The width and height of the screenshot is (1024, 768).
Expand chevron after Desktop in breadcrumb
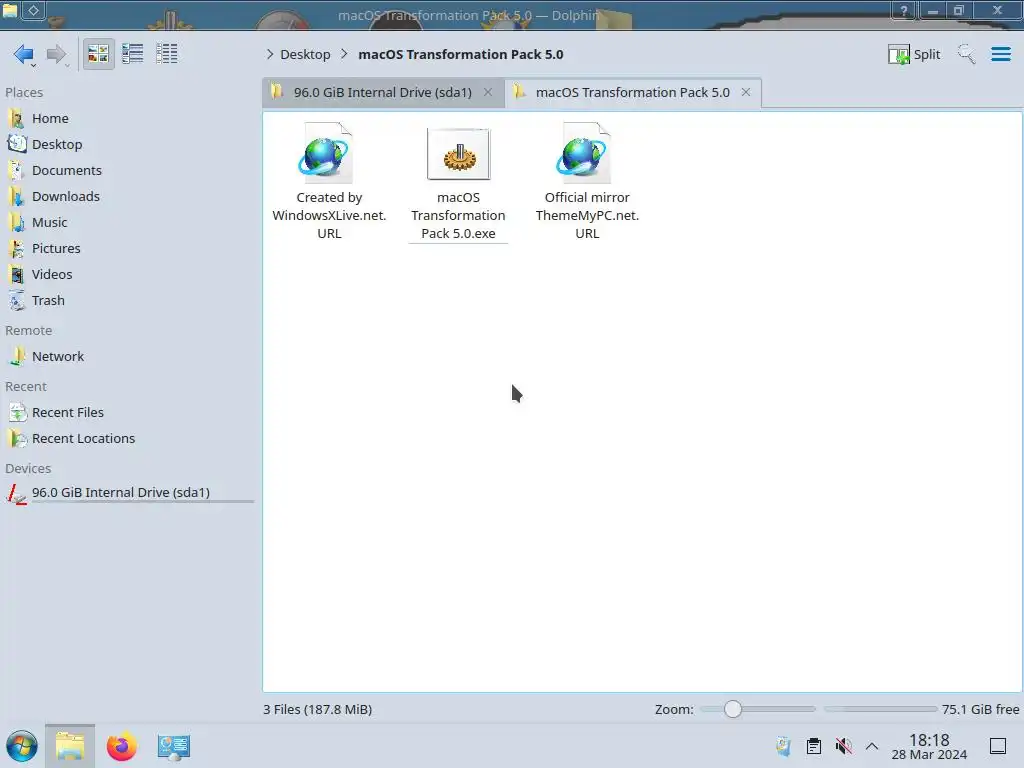coord(344,54)
